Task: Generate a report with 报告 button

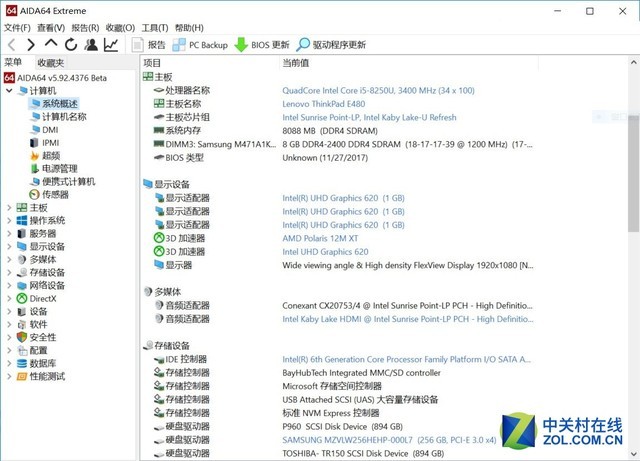Action: pos(149,45)
